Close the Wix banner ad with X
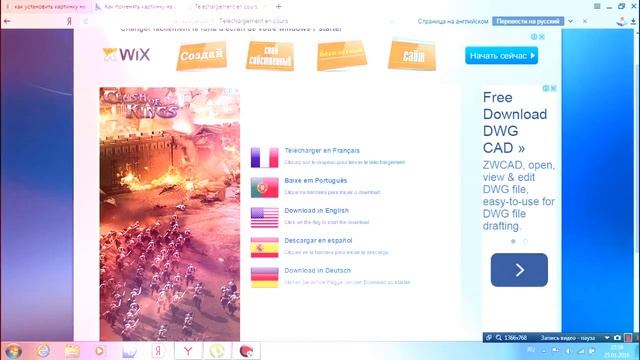Image resolution: width=640 pixels, height=360 pixels. (x=542, y=37)
